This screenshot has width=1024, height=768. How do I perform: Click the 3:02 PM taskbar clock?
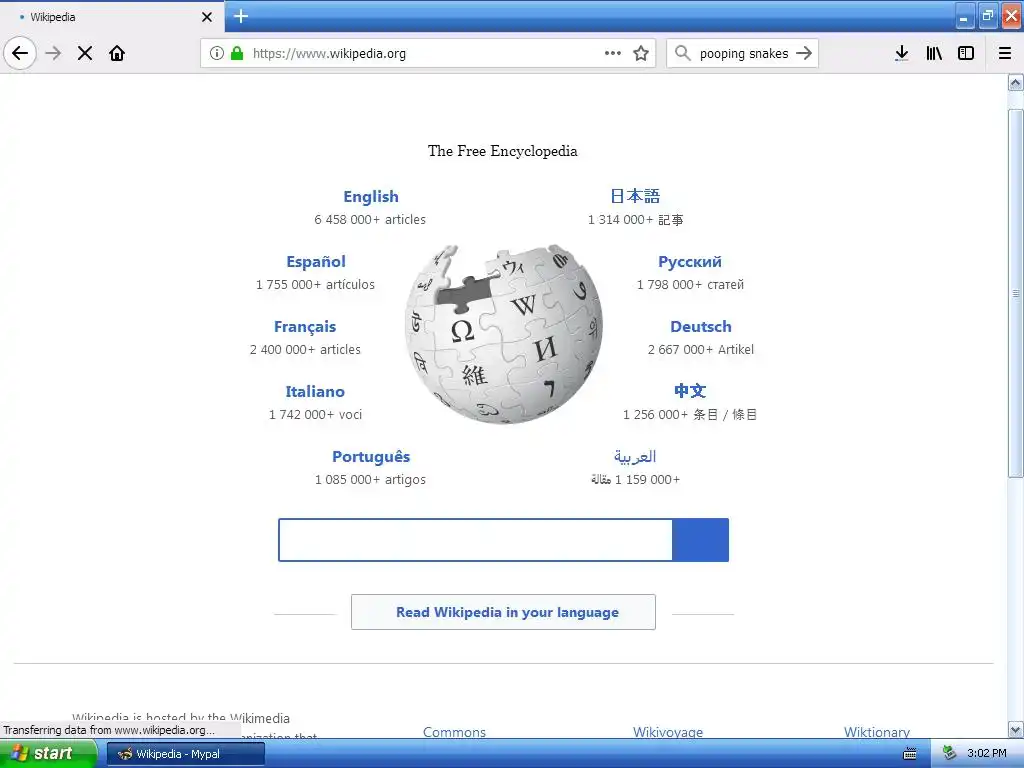(x=987, y=754)
